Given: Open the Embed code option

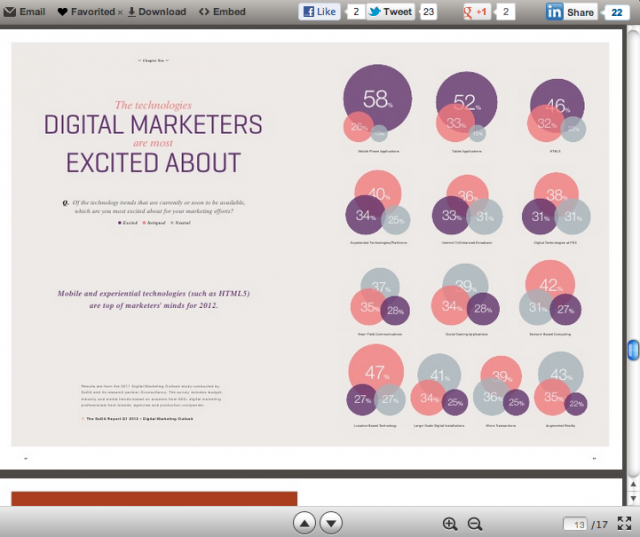Looking at the screenshot, I should tap(221, 12).
